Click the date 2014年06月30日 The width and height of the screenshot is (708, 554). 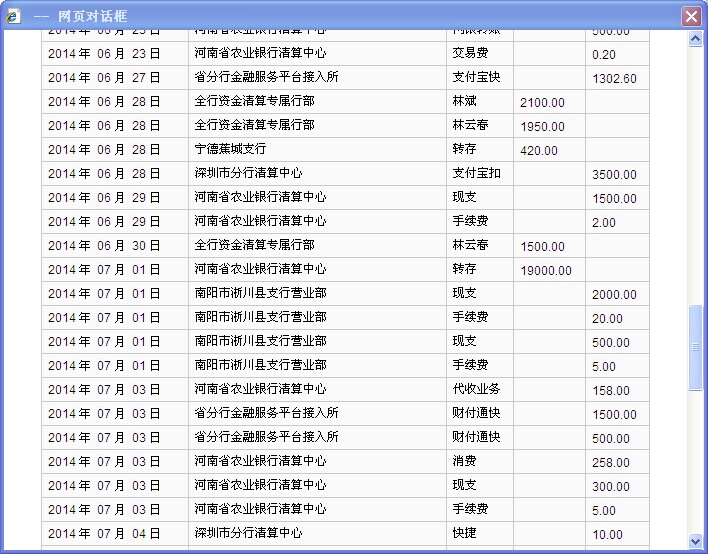[104, 245]
